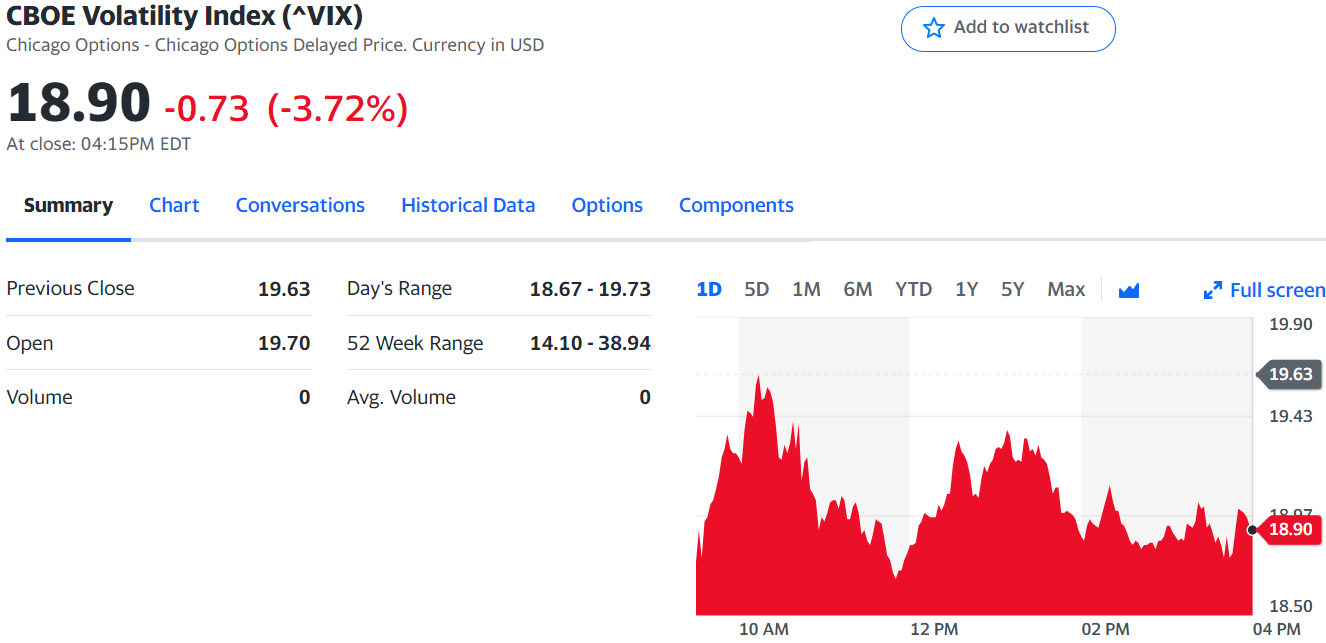The image size is (1326, 643).
Task: Set chart range to 6M
Action: click(x=857, y=289)
